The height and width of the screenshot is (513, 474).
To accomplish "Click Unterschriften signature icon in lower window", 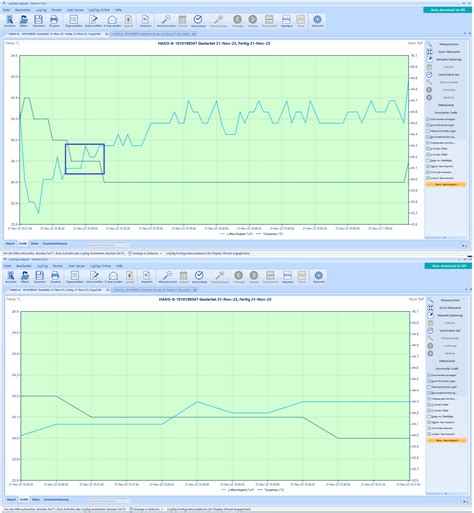I will tap(94, 277).
